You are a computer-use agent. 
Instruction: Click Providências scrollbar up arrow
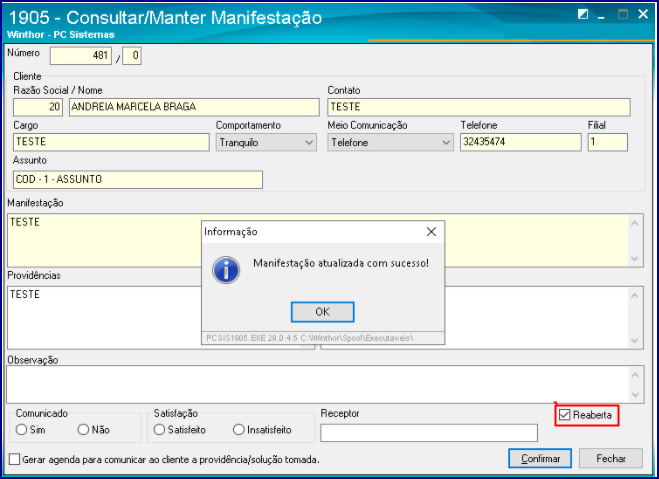point(635,295)
